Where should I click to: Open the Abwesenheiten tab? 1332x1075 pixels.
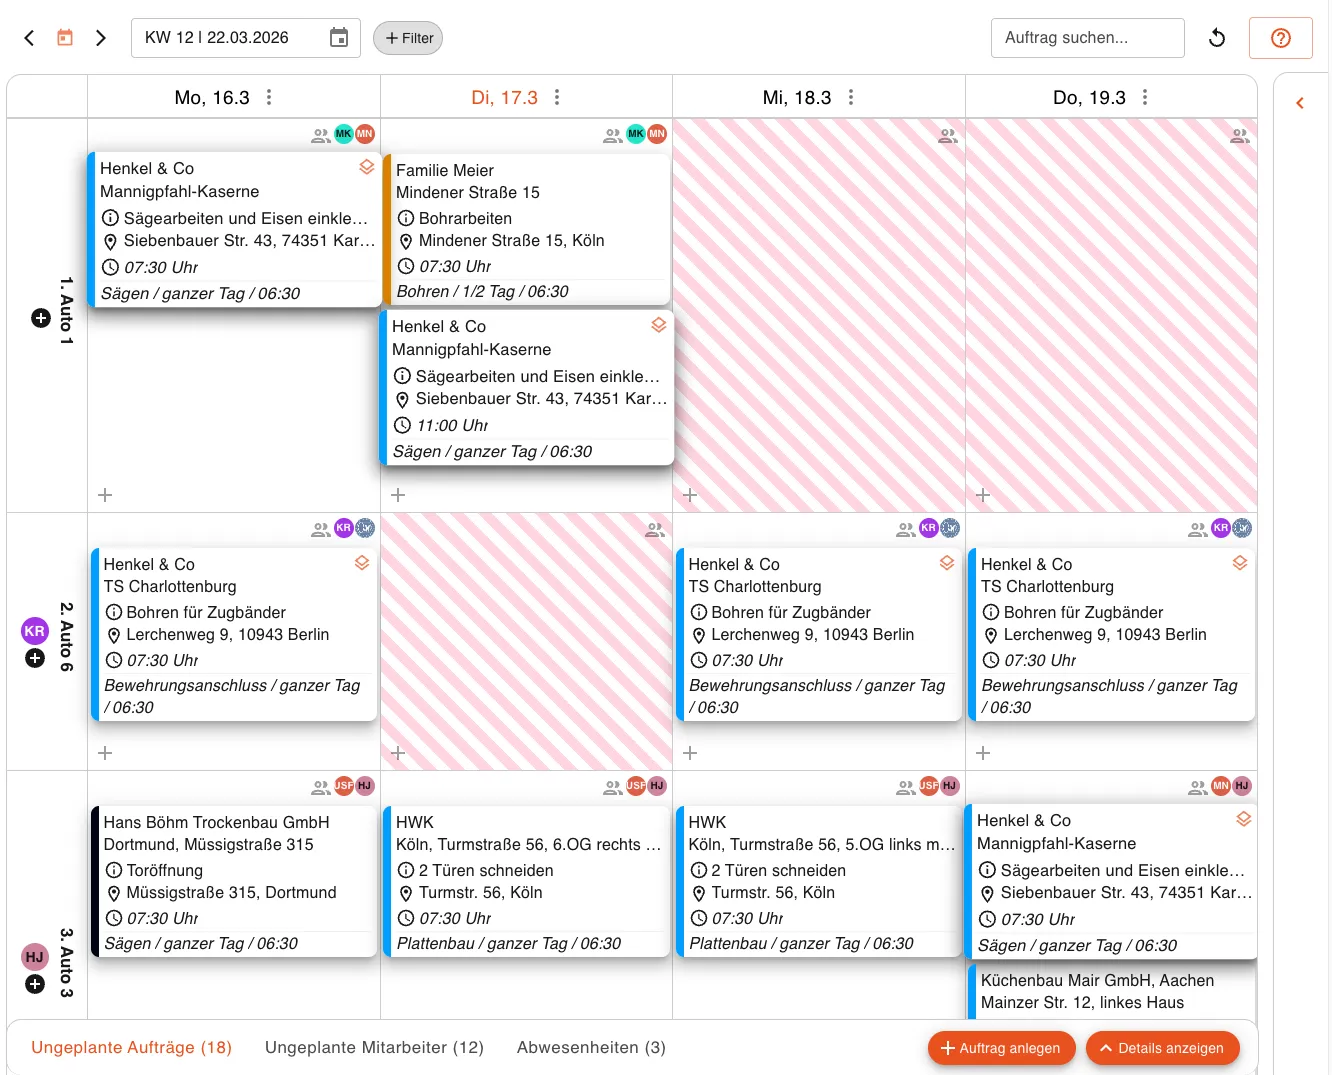(591, 1047)
